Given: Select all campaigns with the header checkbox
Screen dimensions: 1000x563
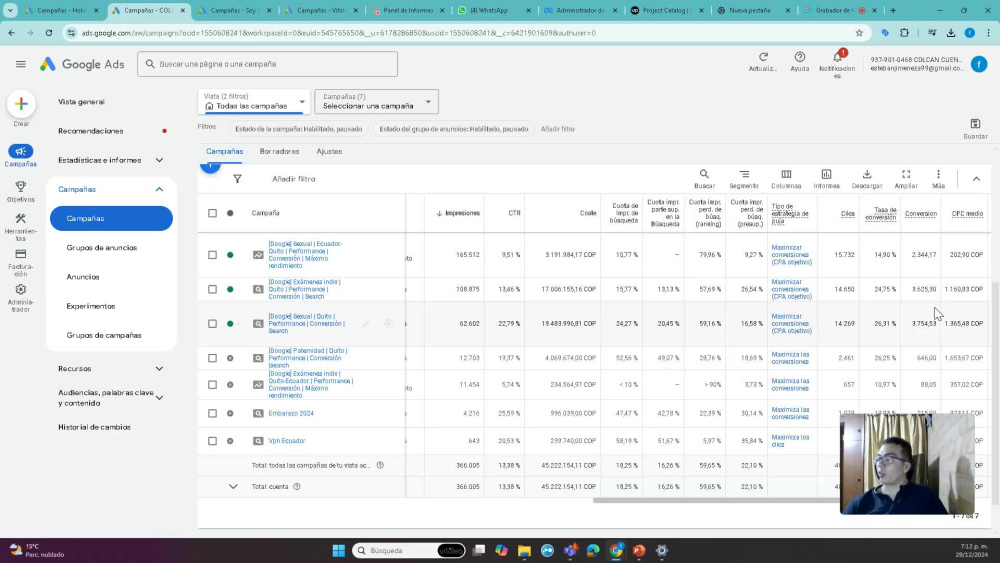Looking at the screenshot, I should coord(212,213).
